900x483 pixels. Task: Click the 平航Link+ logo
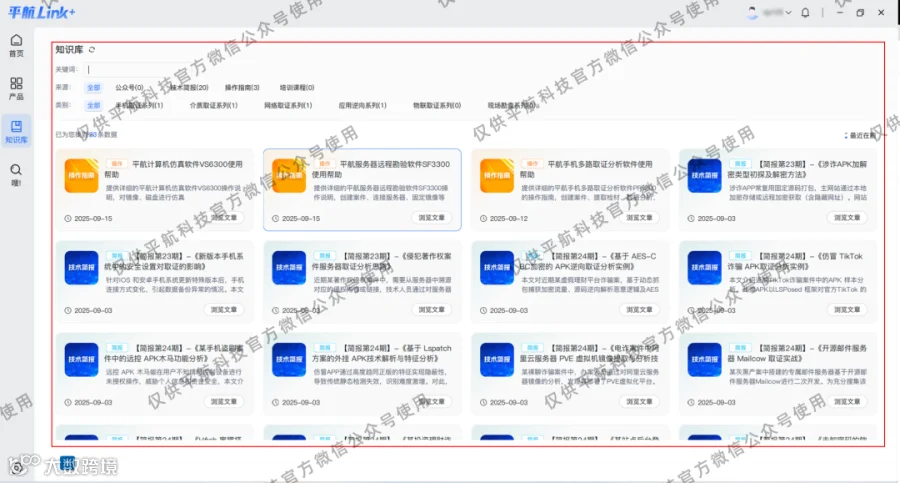pos(41,12)
